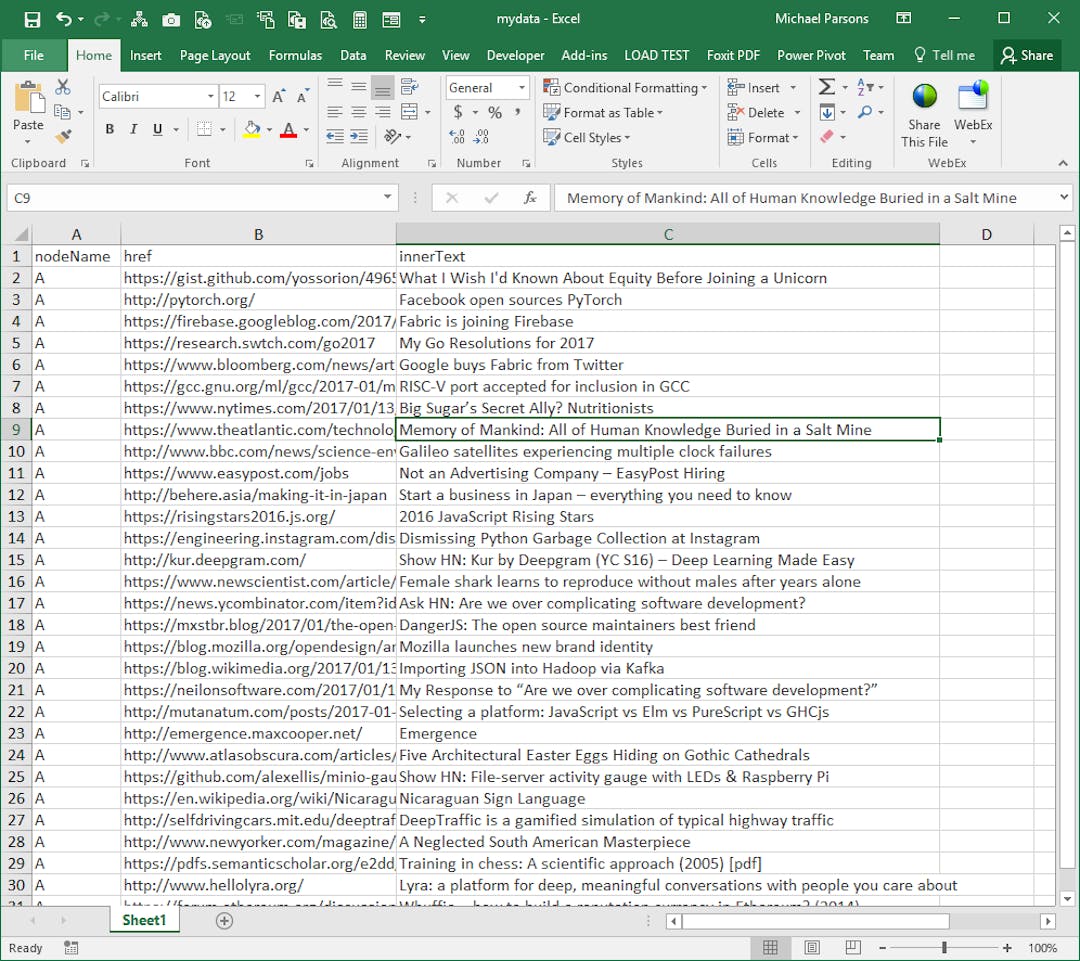Open the Developer ribbon tab

(x=515, y=55)
